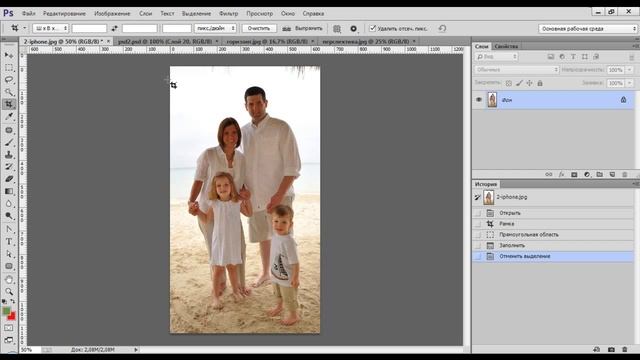640x360 pixels.
Task: Create a new layer group
Action: tap(599, 175)
